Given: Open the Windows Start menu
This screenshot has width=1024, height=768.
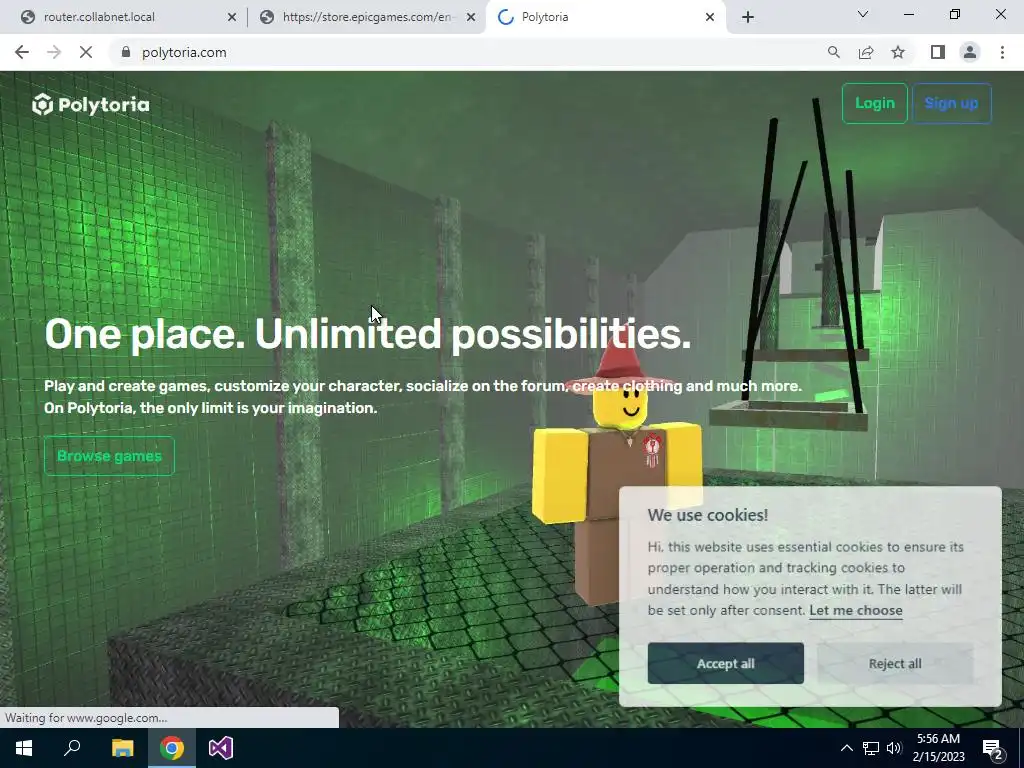Looking at the screenshot, I should coord(24,748).
